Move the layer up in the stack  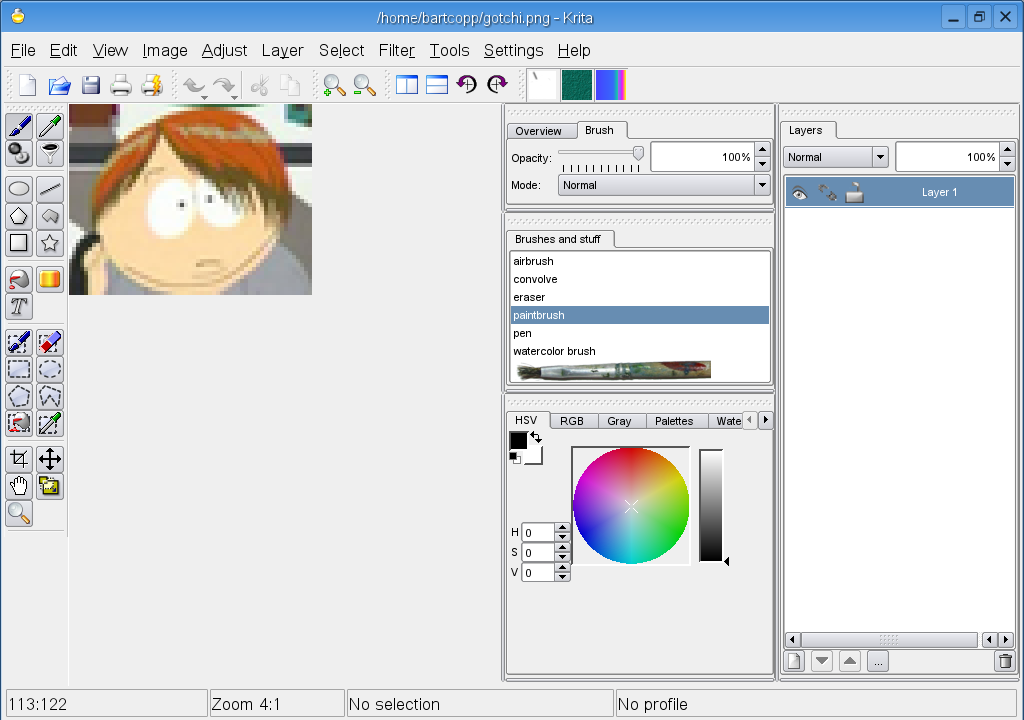850,661
